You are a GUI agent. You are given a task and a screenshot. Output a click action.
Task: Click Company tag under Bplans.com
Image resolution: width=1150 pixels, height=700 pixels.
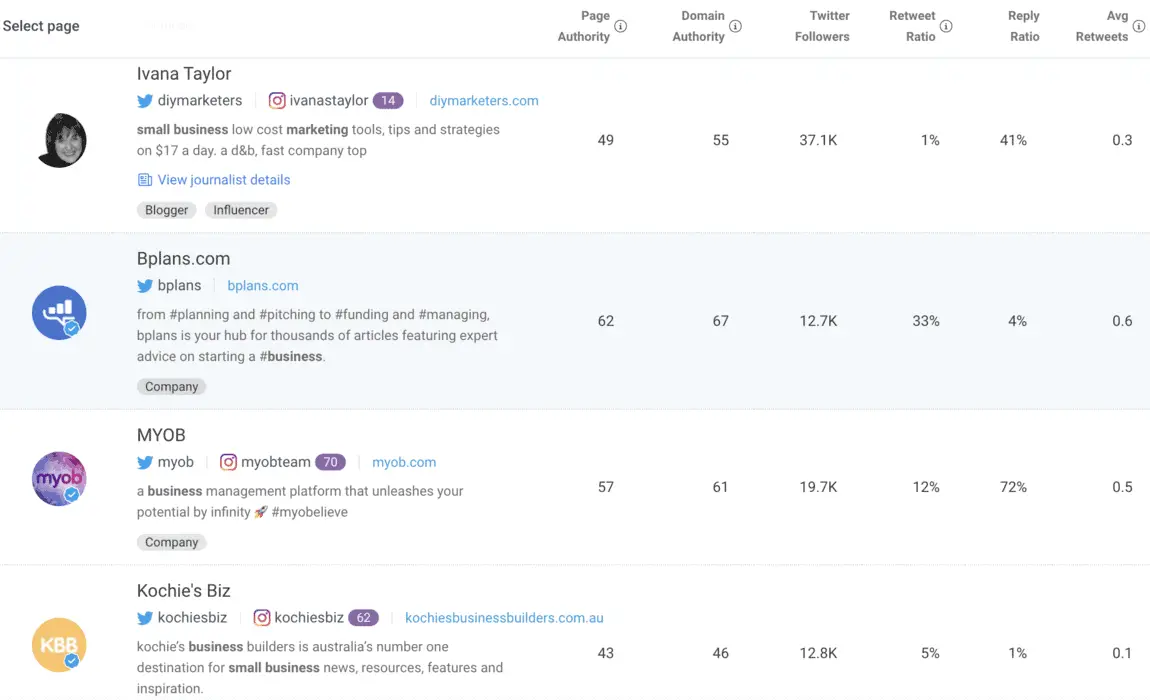click(172, 387)
